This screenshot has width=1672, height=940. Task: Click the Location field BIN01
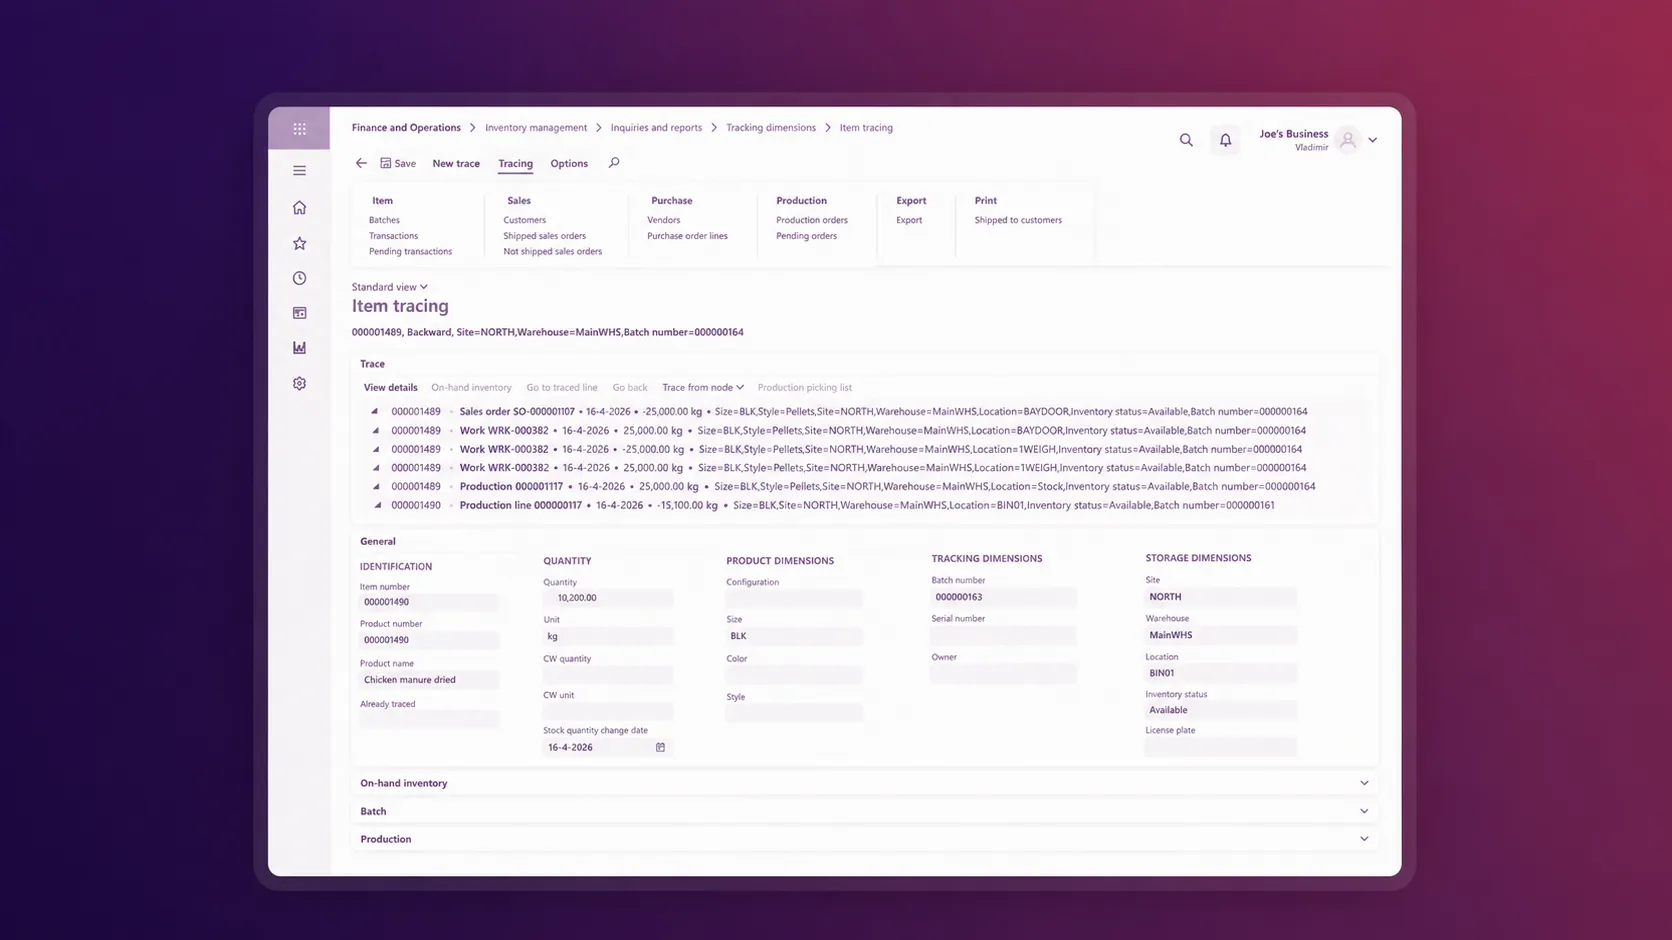[1220, 673]
